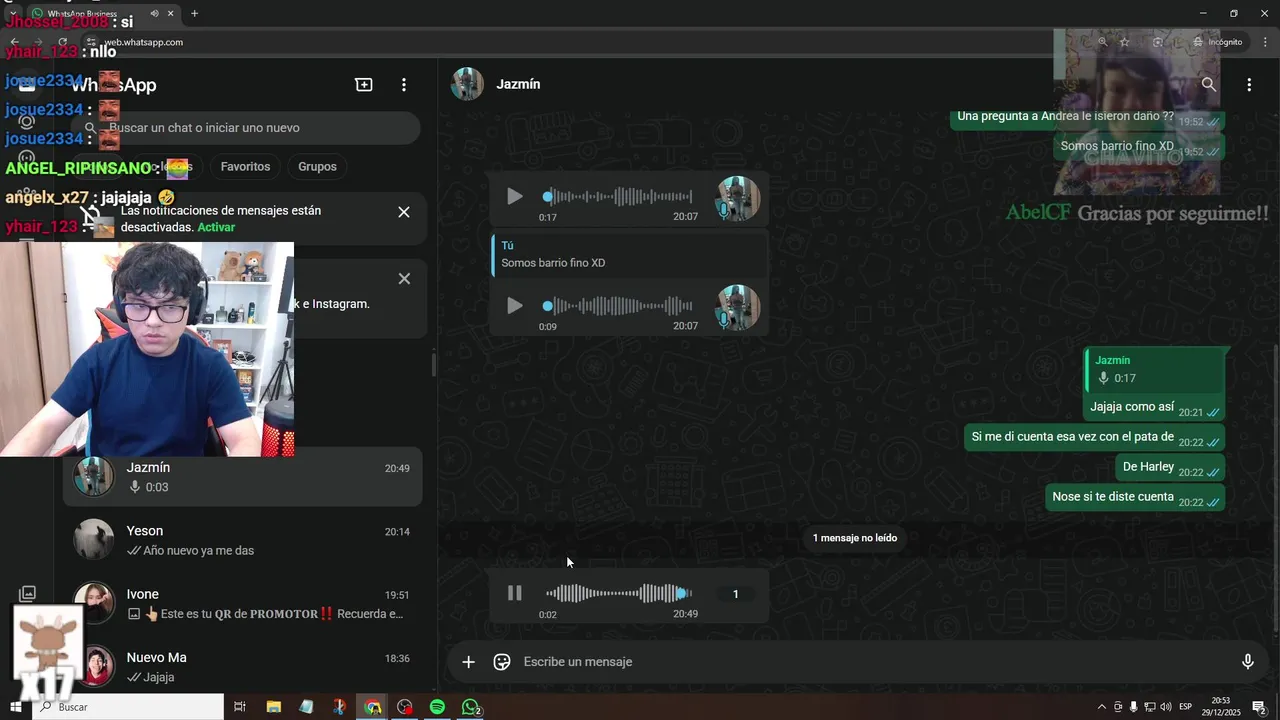Filter chats by Favoritos
The width and height of the screenshot is (1280, 720).
[x=245, y=167]
